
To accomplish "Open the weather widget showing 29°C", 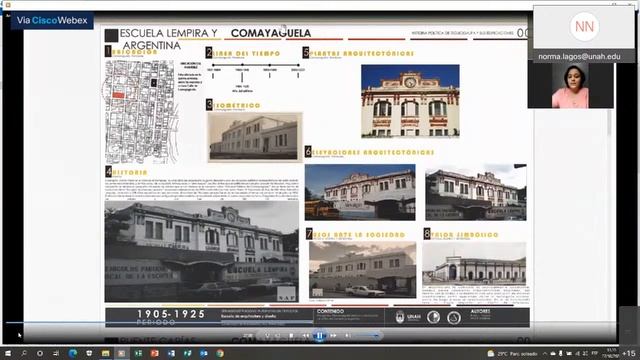I will coord(512,353).
